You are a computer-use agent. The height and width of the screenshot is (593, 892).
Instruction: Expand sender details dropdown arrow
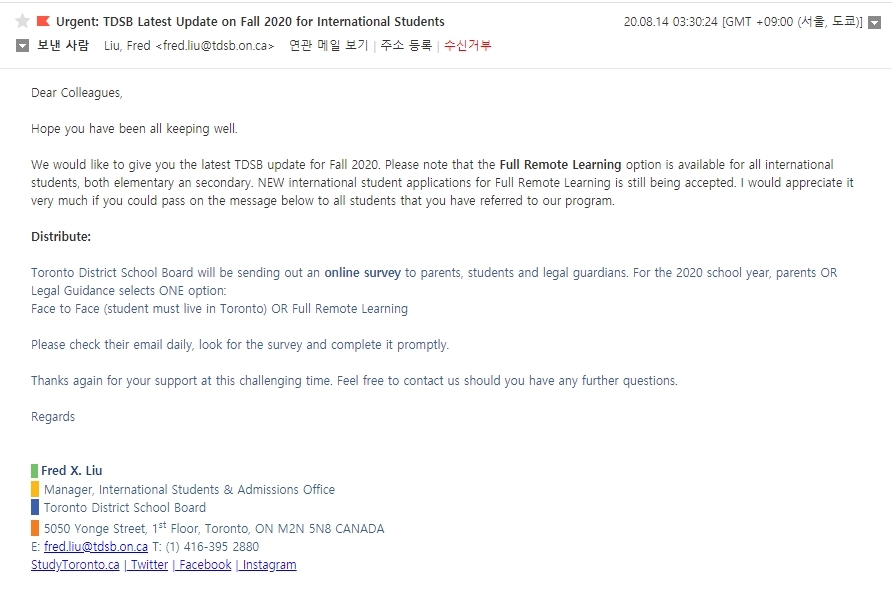(x=22, y=46)
